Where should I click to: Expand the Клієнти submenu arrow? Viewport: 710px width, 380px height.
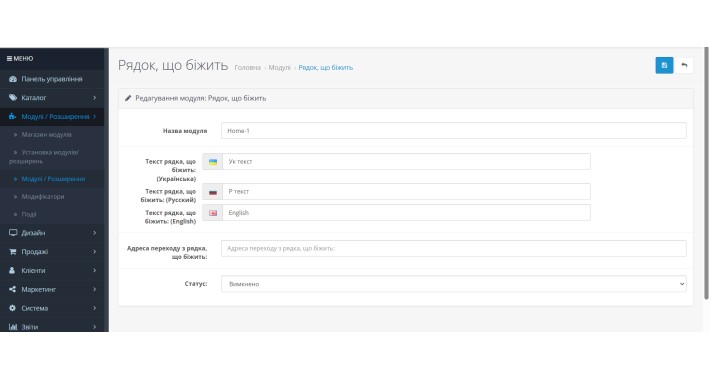95,270
